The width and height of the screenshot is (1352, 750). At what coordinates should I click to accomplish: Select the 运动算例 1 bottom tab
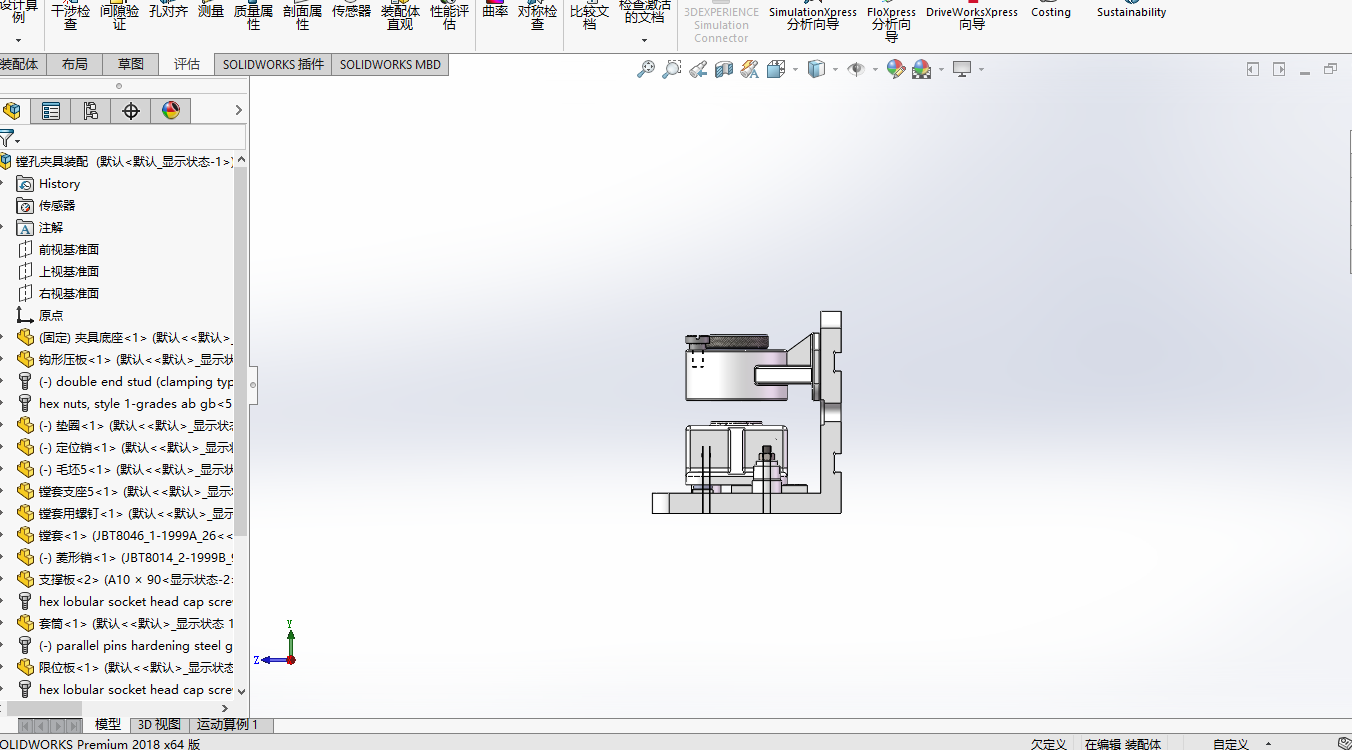(227, 725)
